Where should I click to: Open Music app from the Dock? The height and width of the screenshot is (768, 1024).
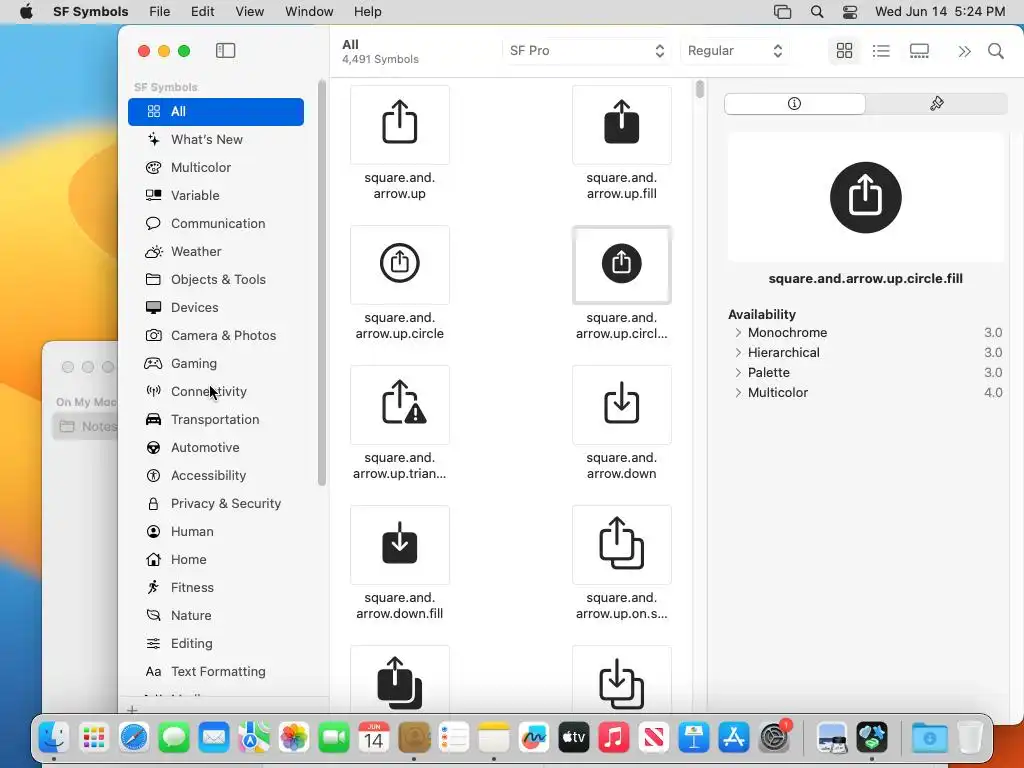click(x=613, y=738)
